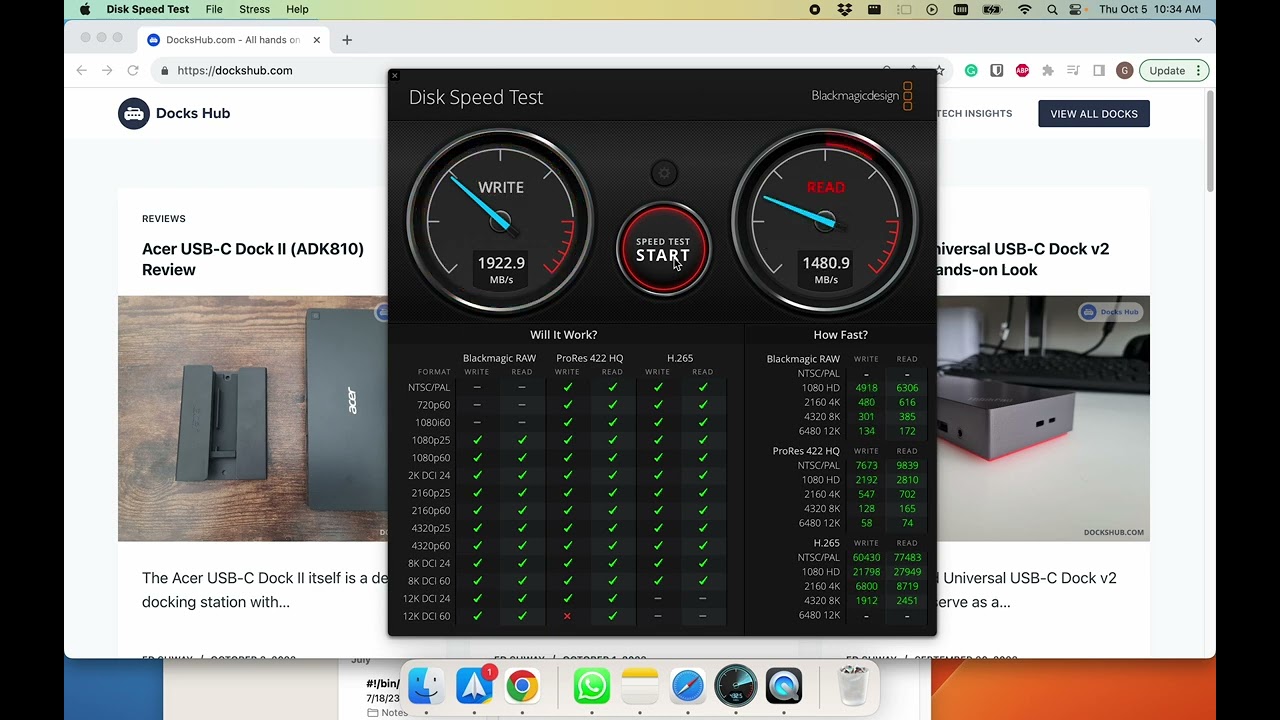1280x720 pixels.
Task: Open a new Chrome tab
Action: (x=347, y=40)
